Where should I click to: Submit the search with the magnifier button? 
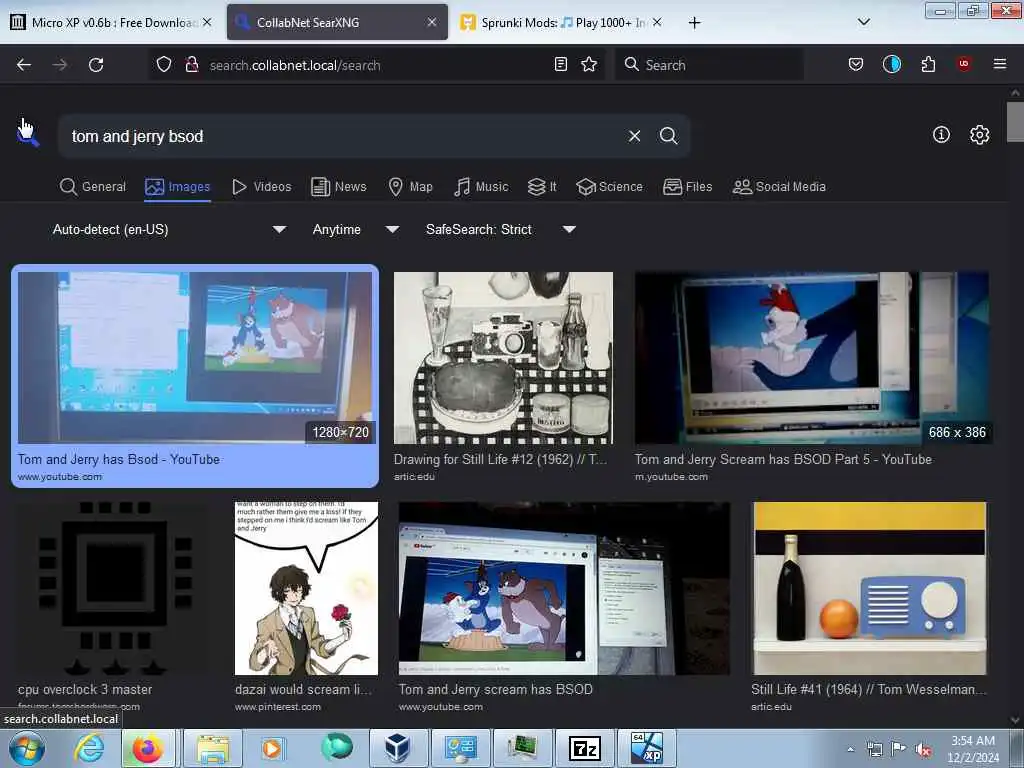pos(668,136)
